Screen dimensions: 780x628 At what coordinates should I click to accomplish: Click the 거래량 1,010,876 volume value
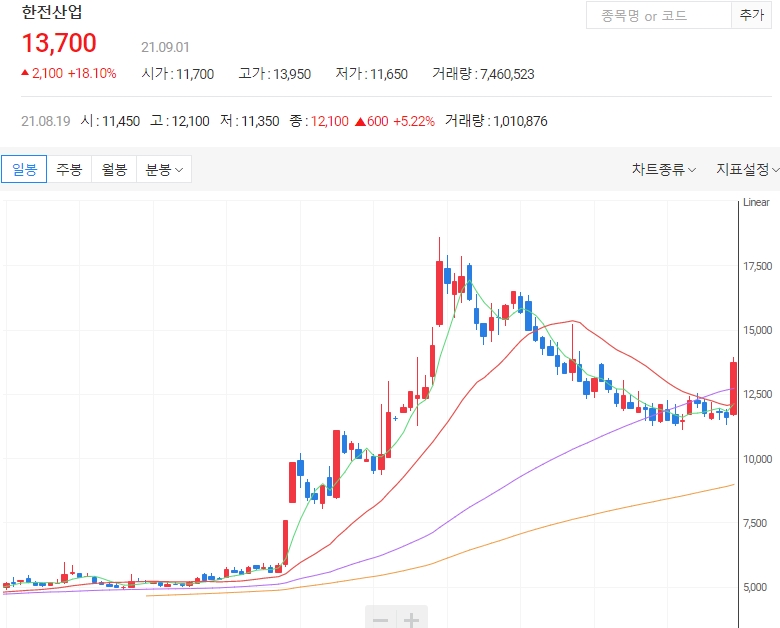click(x=496, y=121)
